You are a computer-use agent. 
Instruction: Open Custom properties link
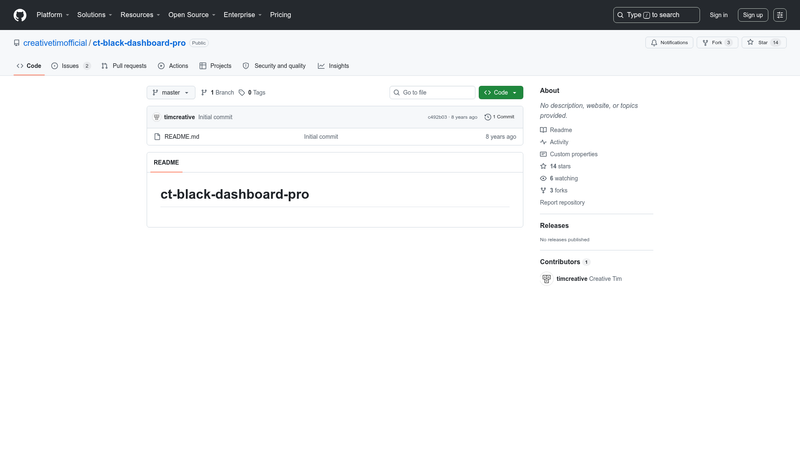click(569, 154)
